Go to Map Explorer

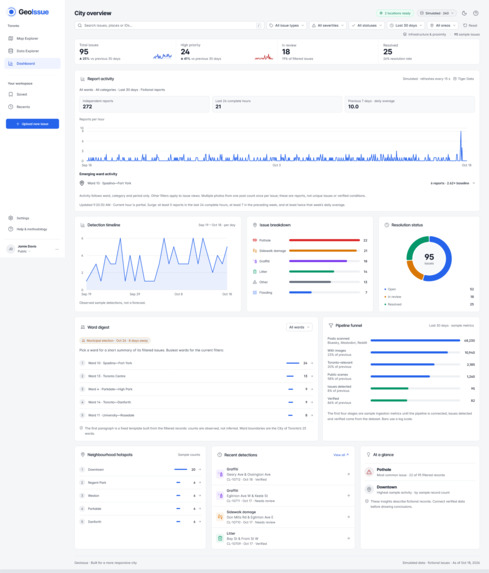[x=32, y=38]
